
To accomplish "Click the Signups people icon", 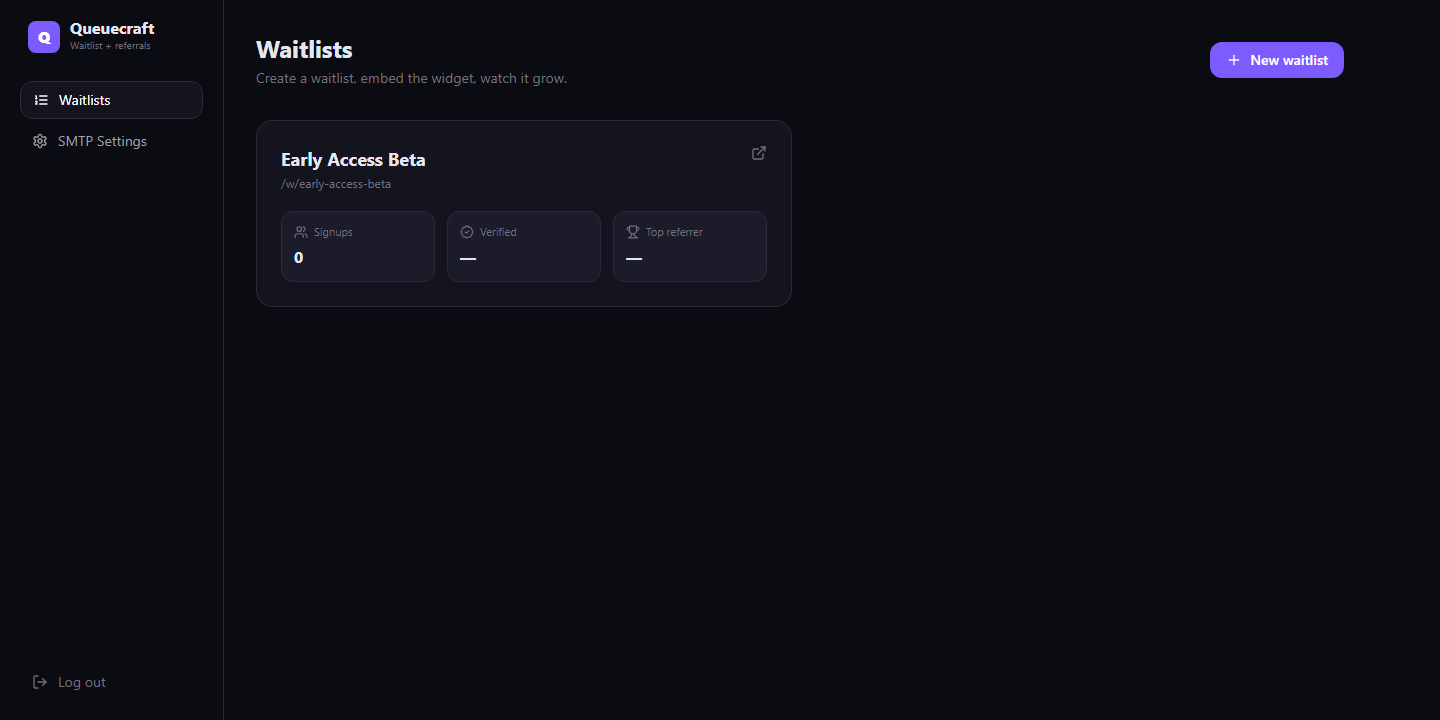I will click(x=301, y=232).
